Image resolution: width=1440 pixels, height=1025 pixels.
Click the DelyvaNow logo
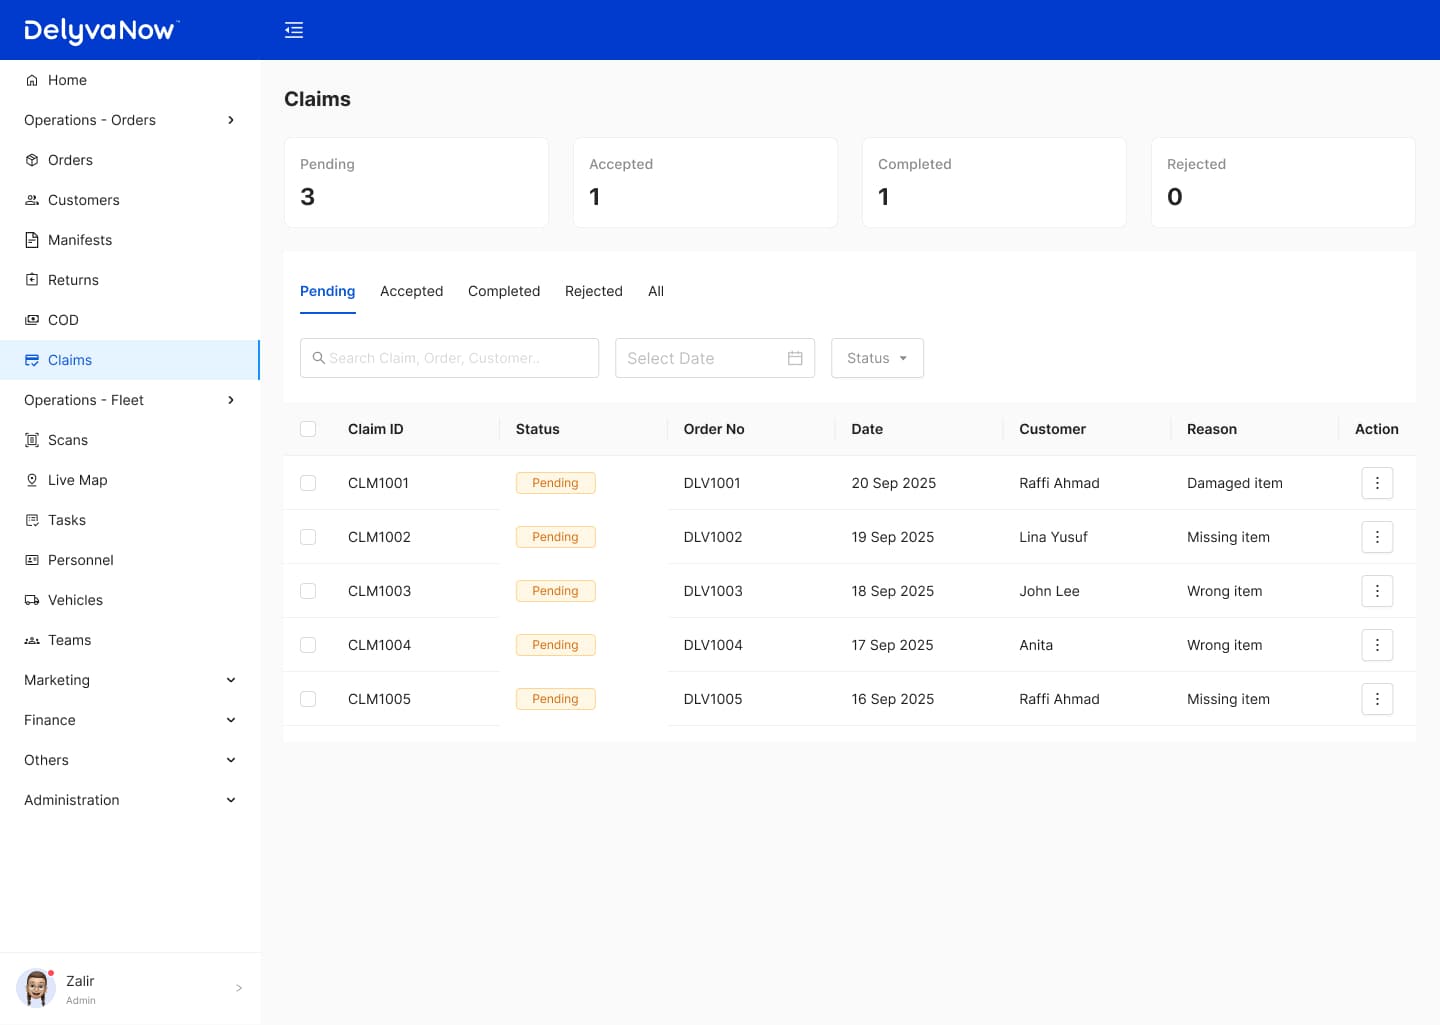101,31
